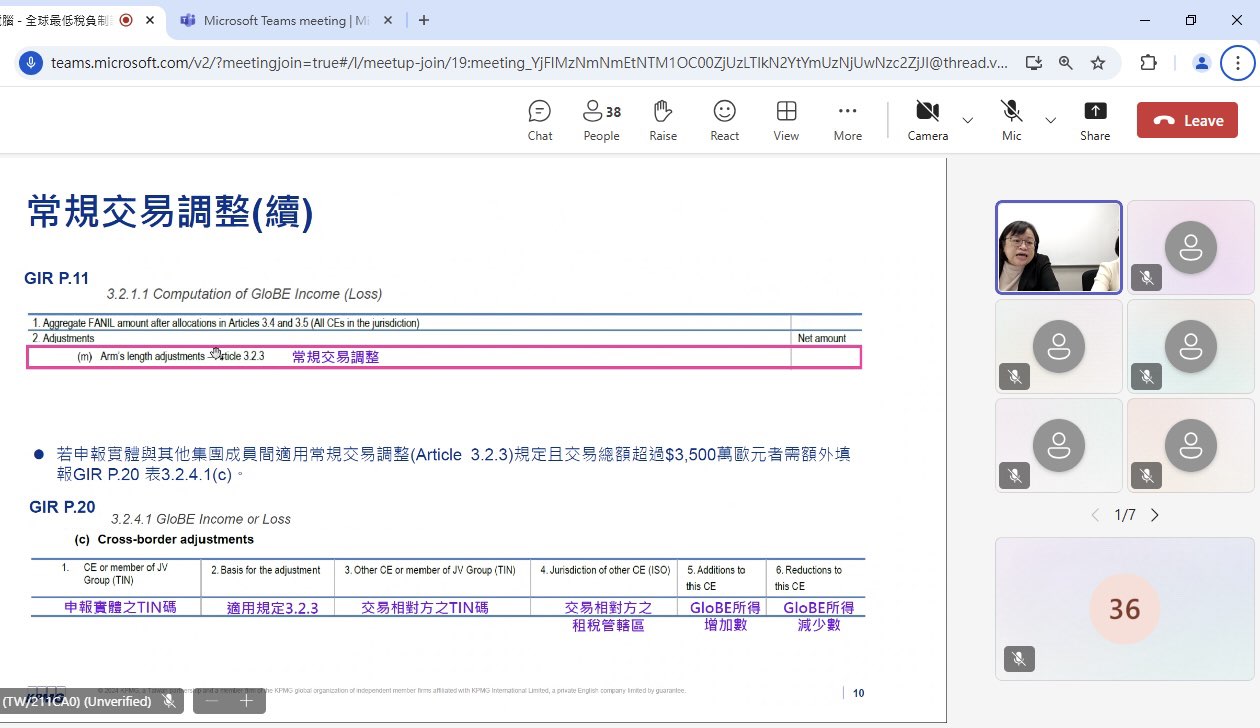Viewport: 1260px width, 728px height.
Task: Open the React emoji menu
Action: pos(724,120)
